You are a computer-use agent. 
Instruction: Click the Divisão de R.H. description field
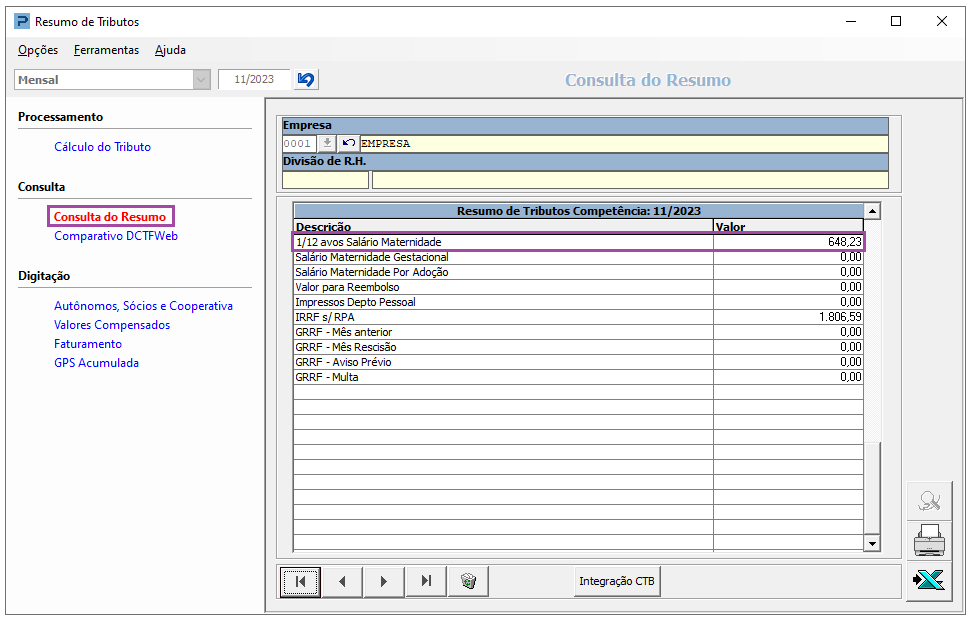pos(630,180)
